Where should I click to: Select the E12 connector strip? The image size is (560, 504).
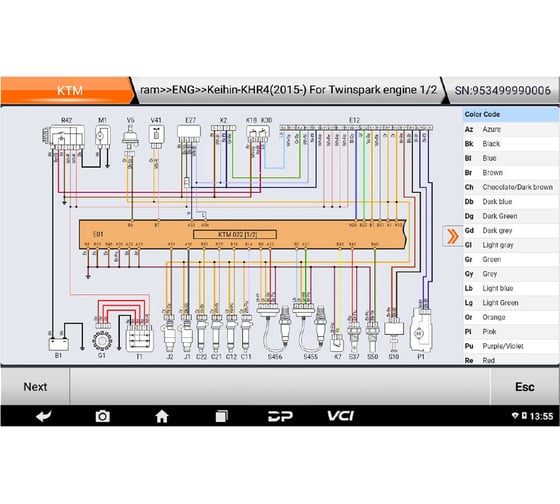tap(356, 128)
